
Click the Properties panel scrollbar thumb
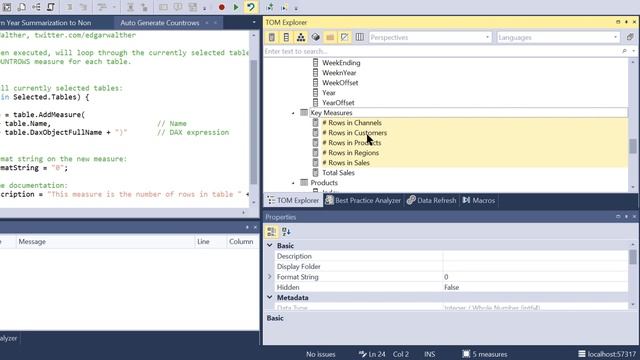click(x=633, y=257)
